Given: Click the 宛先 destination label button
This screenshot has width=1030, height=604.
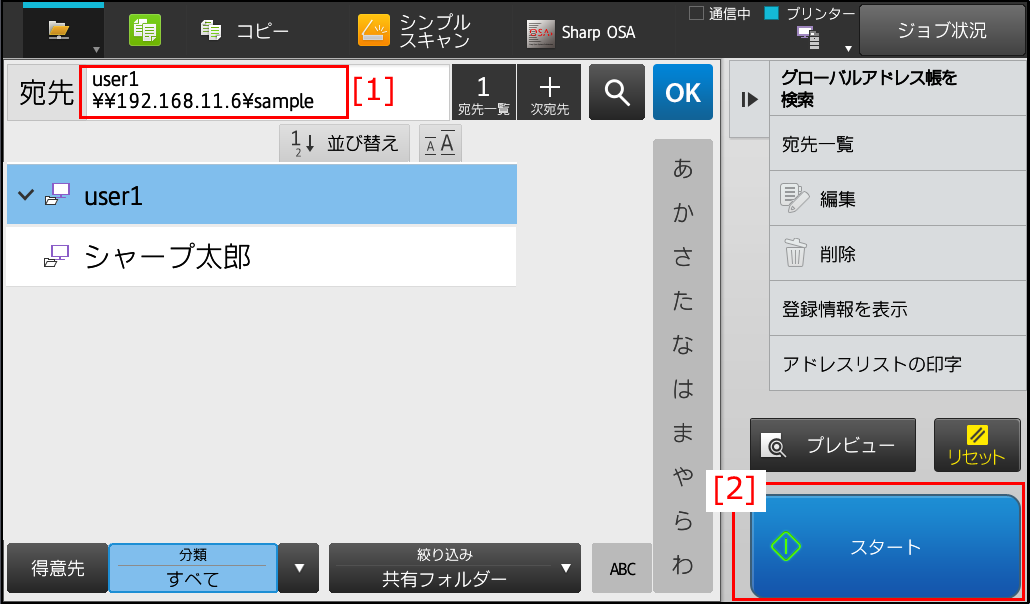Looking at the screenshot, I should pos(45,93).
